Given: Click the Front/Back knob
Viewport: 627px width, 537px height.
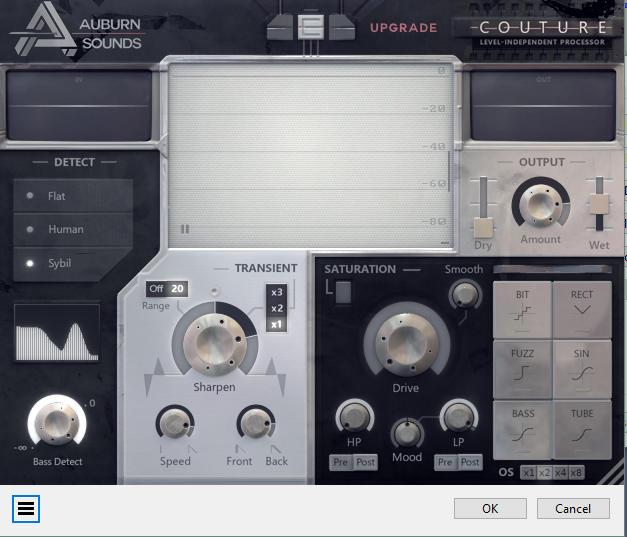Looking at the screenshot, I should coord(256,423).
